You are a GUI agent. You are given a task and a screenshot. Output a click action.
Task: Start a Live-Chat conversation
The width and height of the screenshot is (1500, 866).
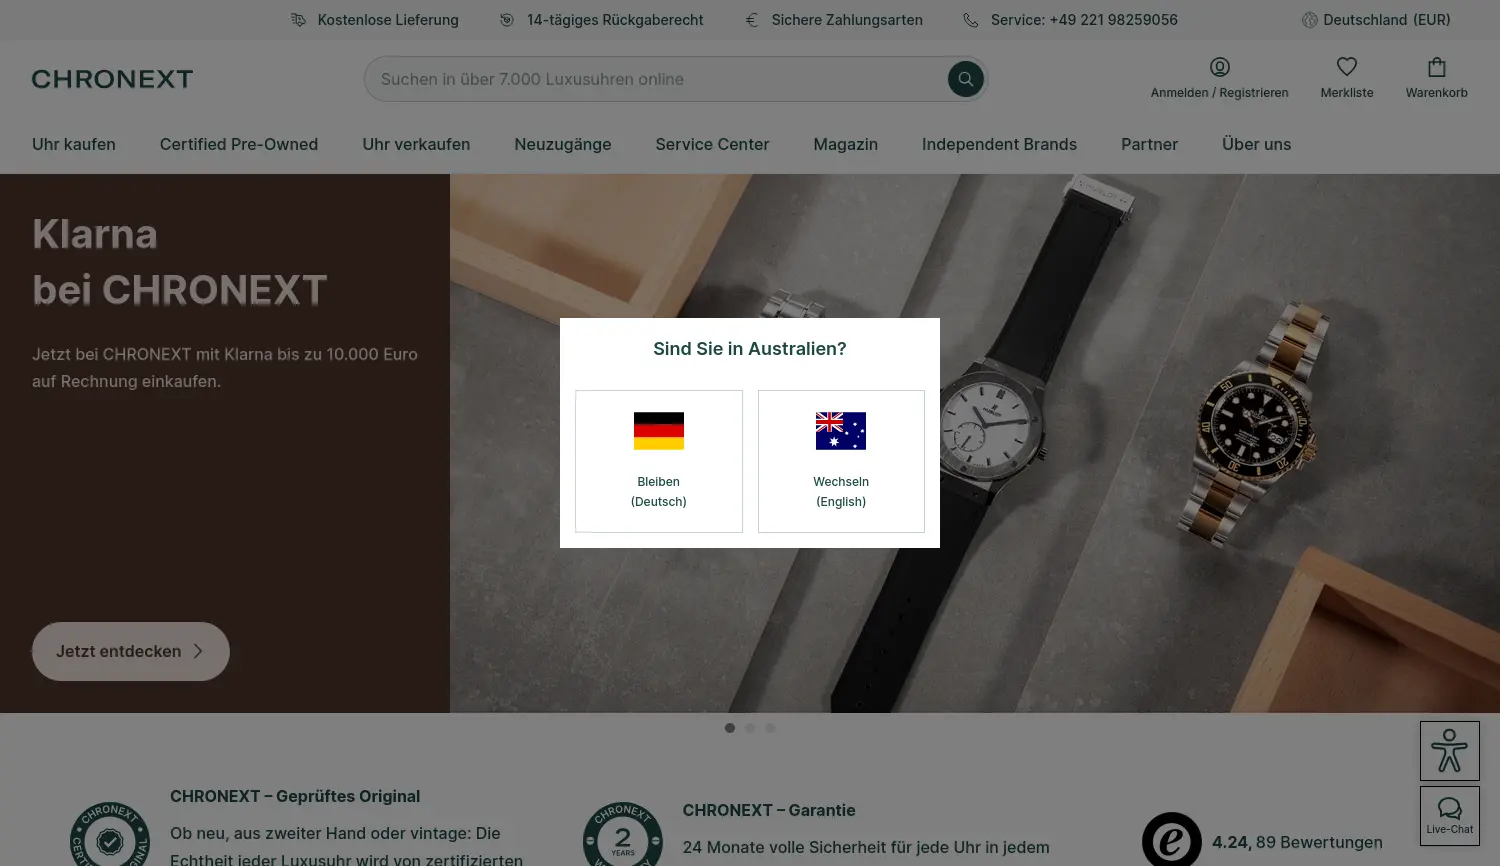point(1449,815)
